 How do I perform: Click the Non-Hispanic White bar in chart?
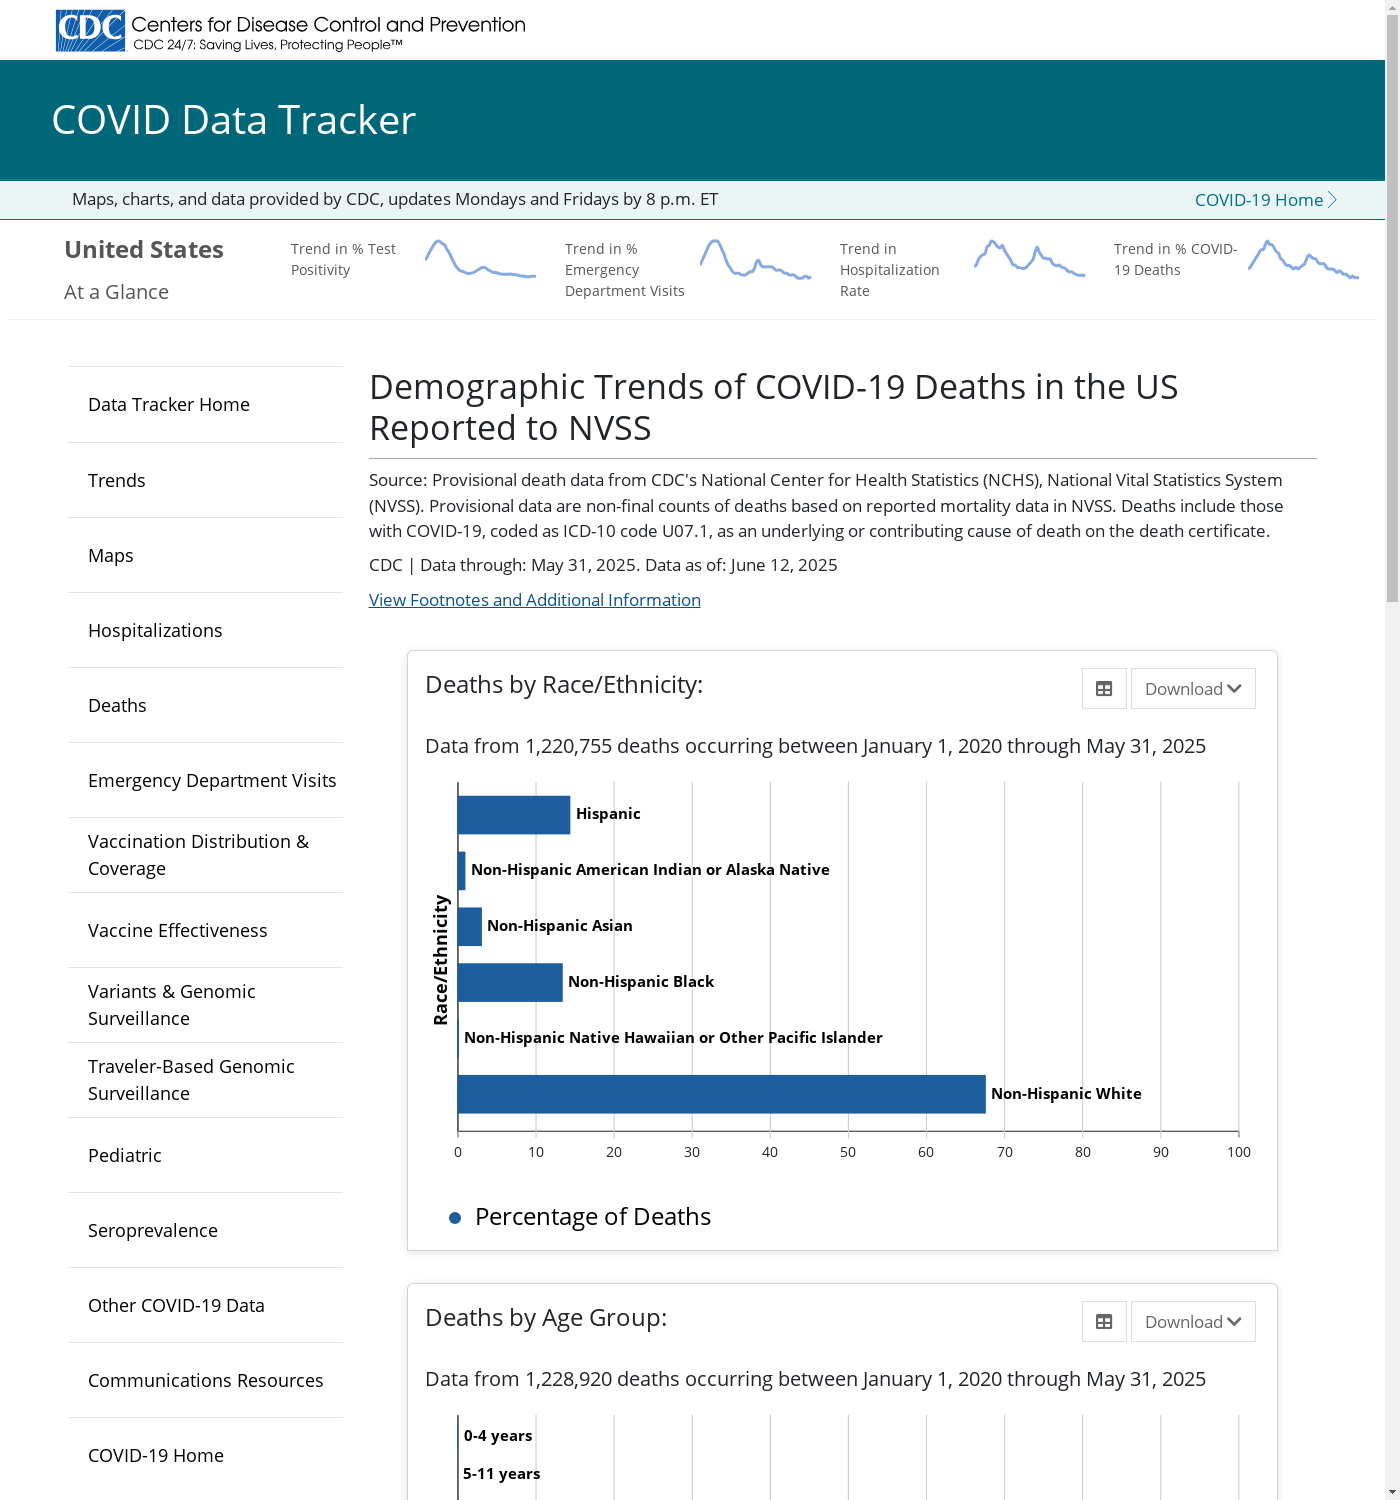pyautogui.click(x=720, y=1094)
